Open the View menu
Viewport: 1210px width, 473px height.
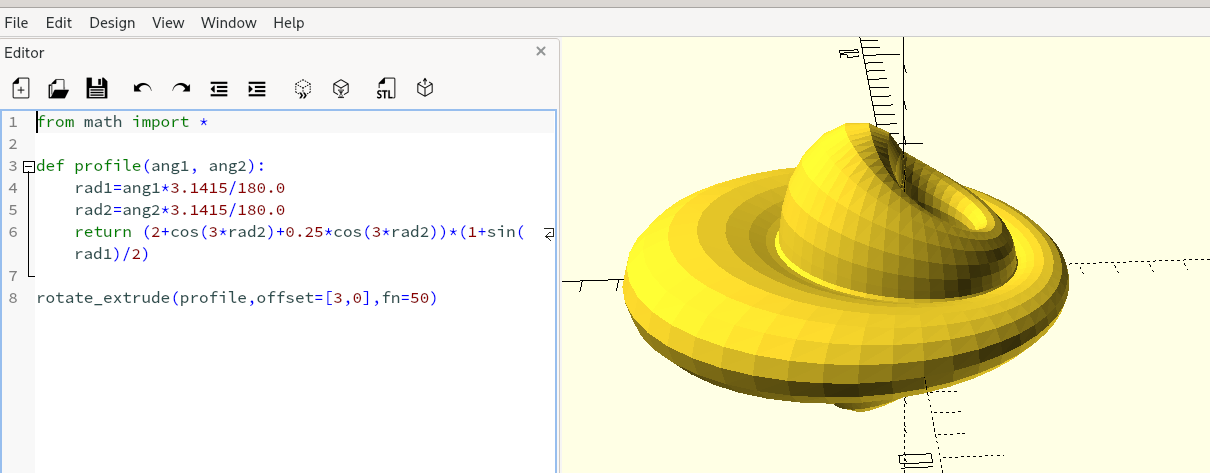pyautogui.click(x=168, y=22)
